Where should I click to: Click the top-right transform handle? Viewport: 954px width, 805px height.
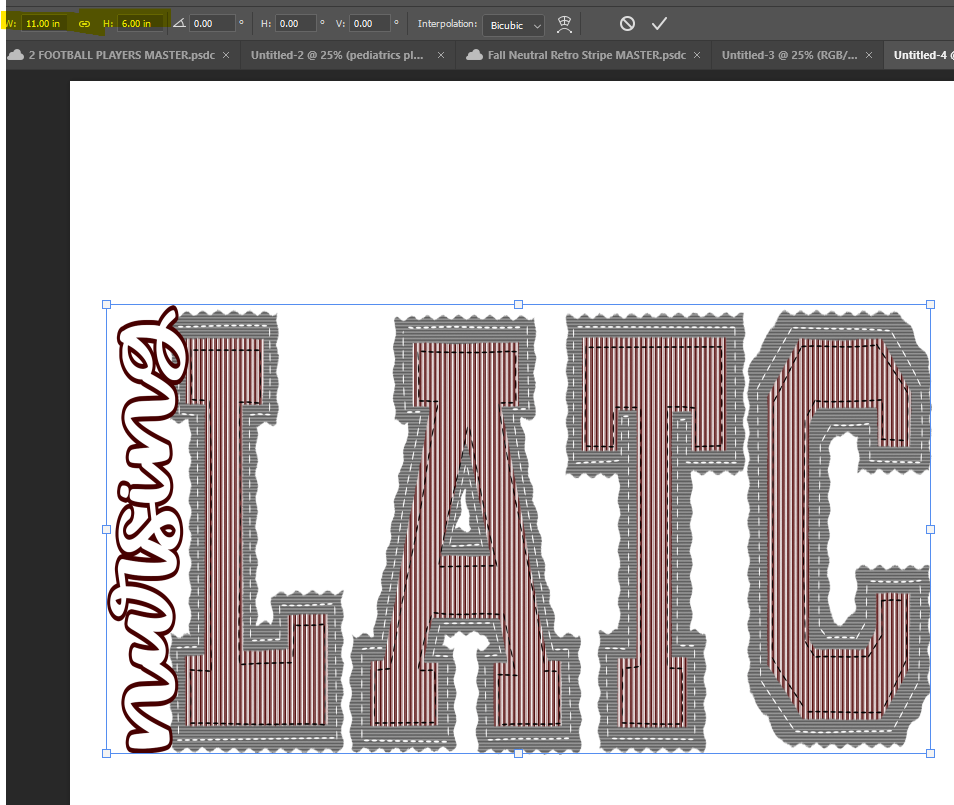click(930, 304)
